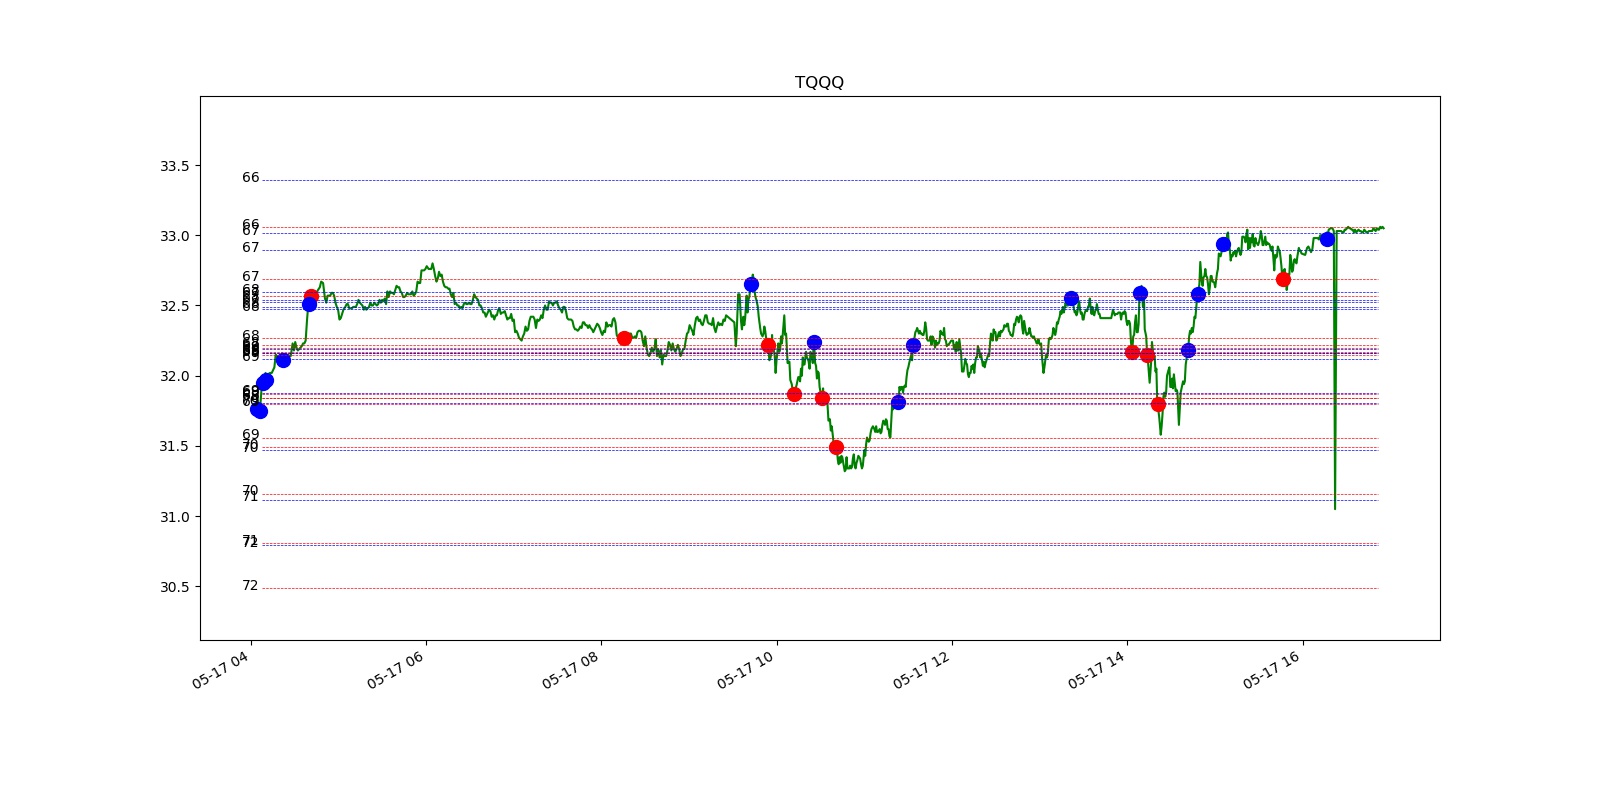
Task: Select the blue marker at 31.8 near 11:20
Action: pos(898,402)
